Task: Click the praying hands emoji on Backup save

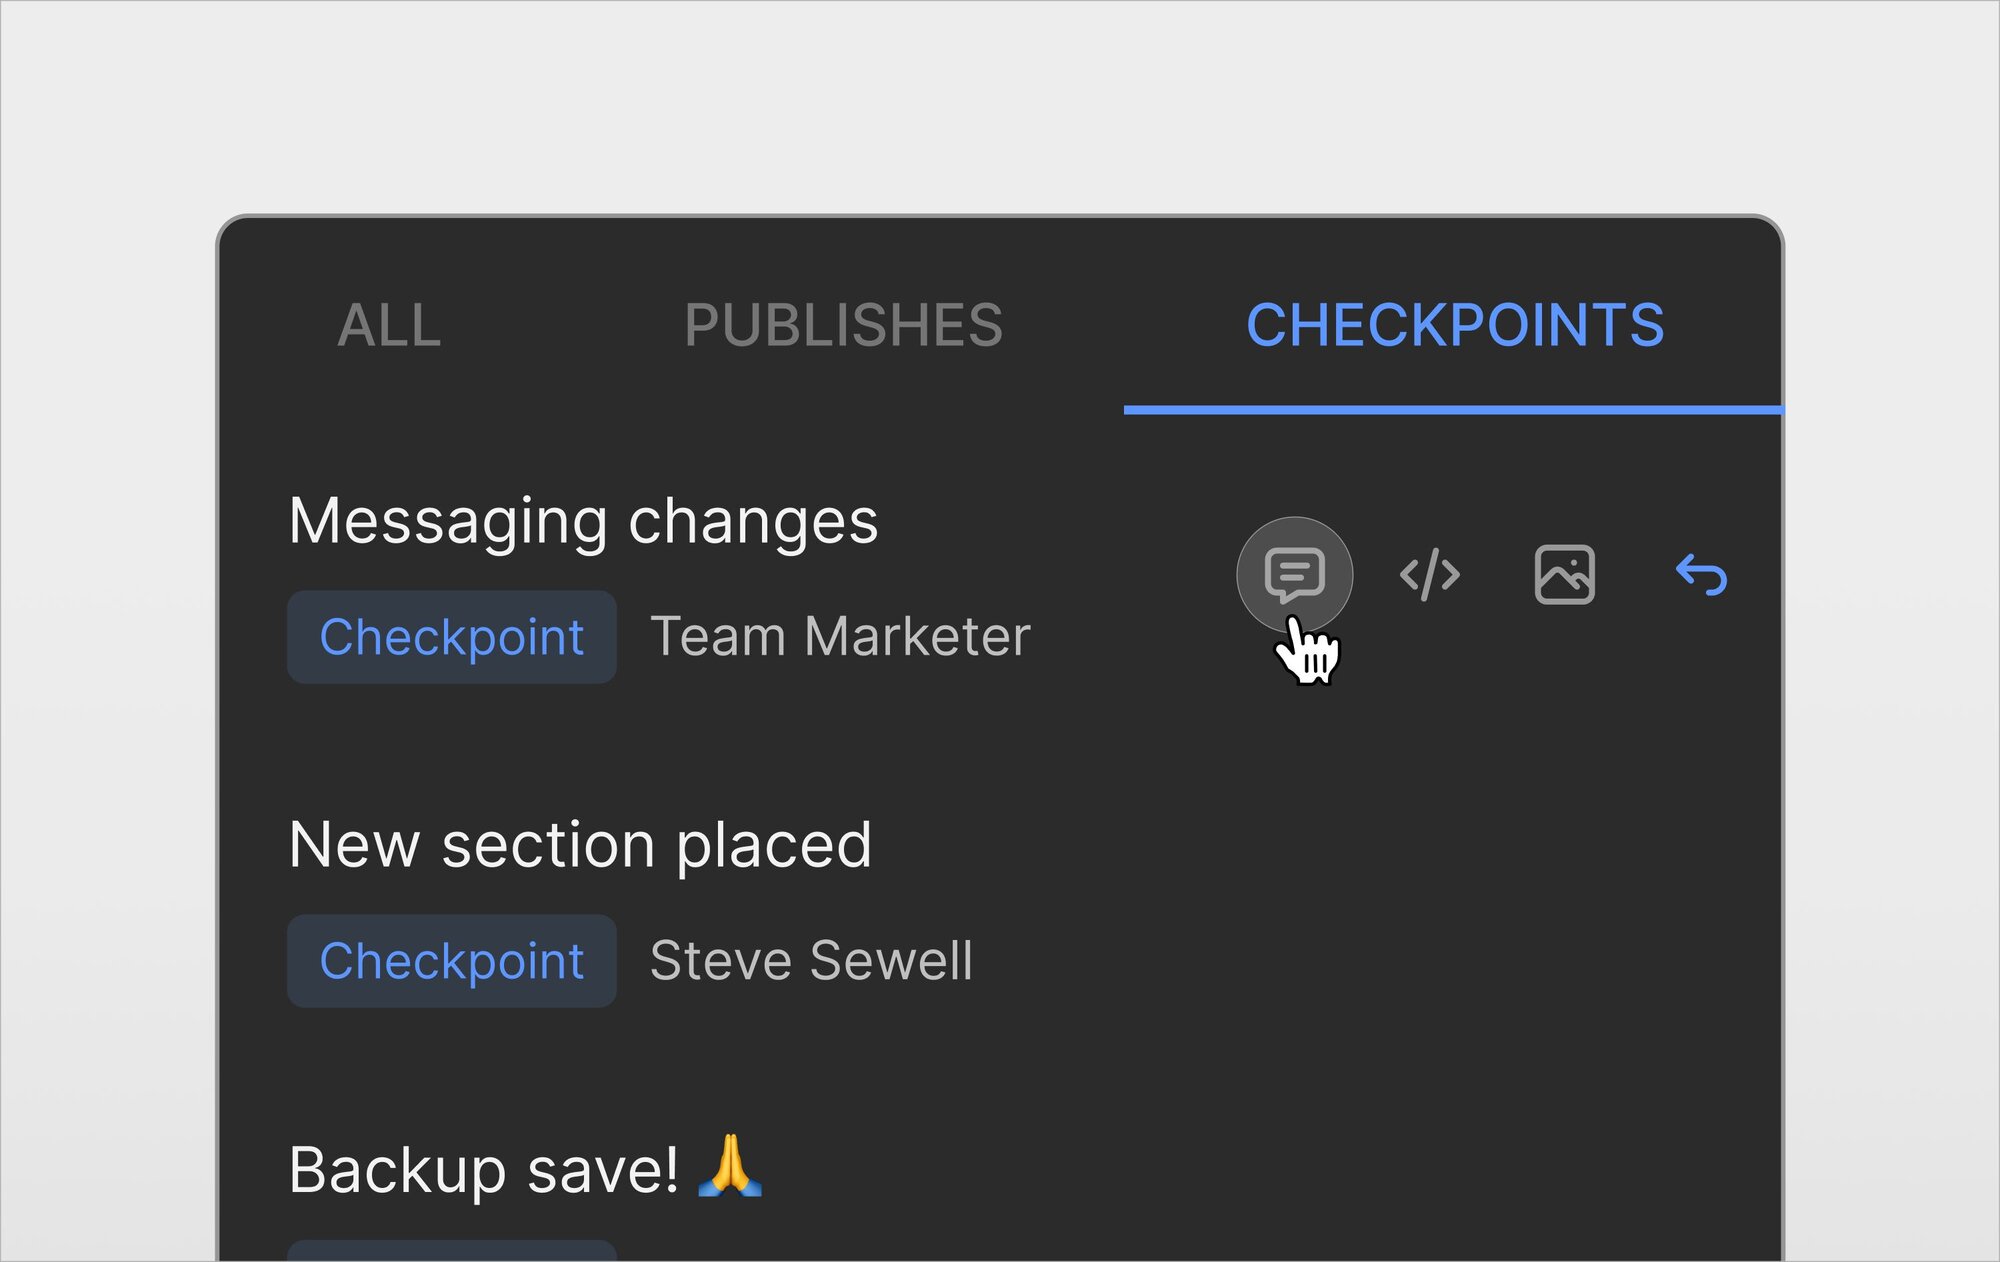Action: [731, 1165]
